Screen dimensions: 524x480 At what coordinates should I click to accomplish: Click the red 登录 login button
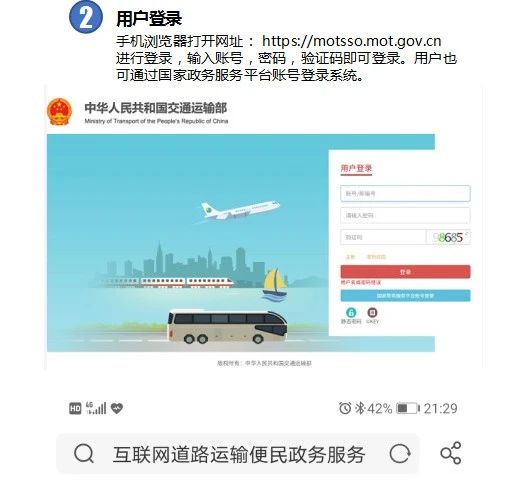point(405,272)
